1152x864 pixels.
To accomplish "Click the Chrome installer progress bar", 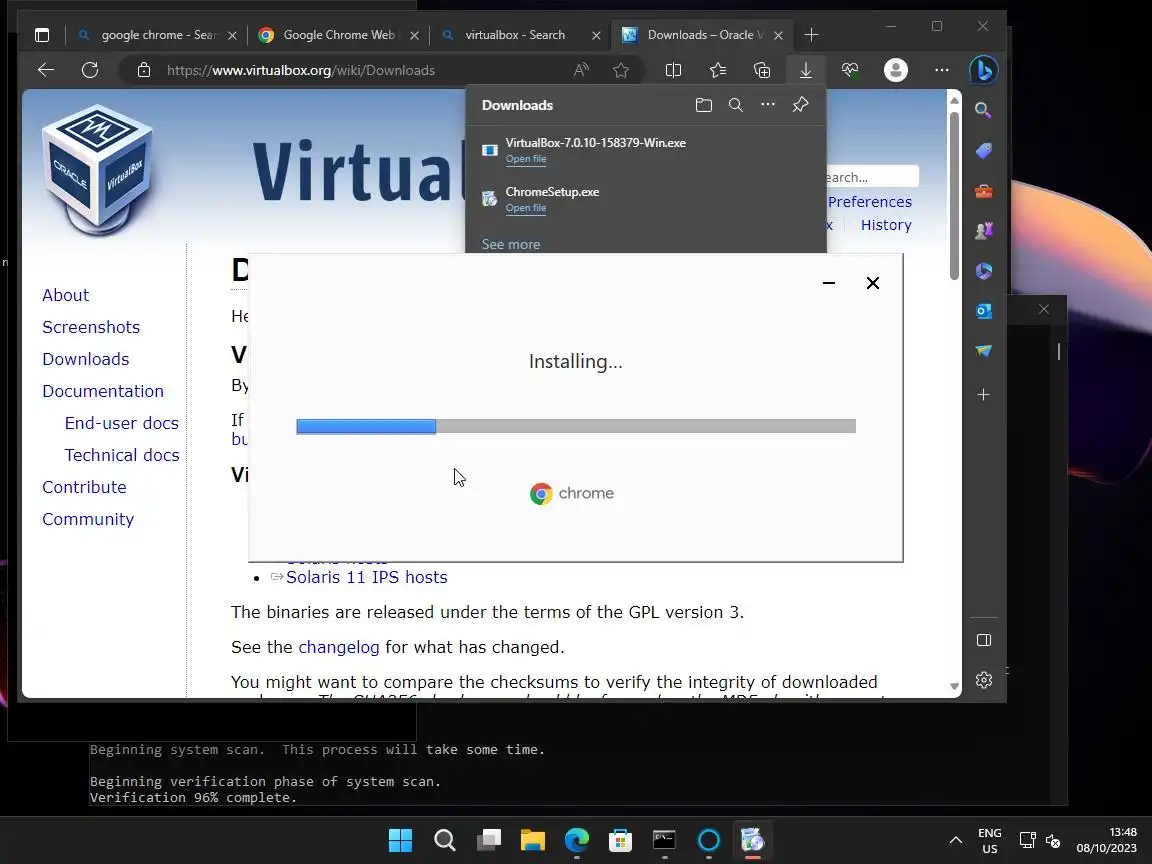I will pos(575,426).
